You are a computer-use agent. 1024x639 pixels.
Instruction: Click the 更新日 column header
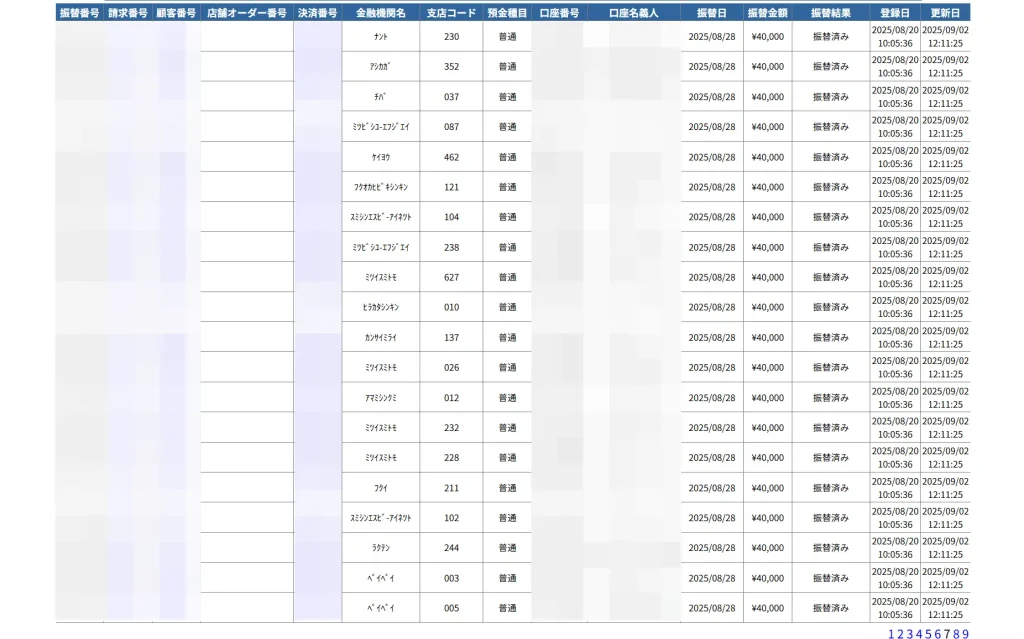[x=945, y=13]
